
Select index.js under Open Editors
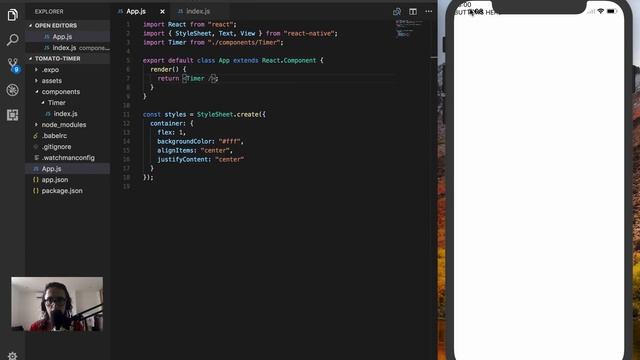pyautogui.click(x=68, y=48)
